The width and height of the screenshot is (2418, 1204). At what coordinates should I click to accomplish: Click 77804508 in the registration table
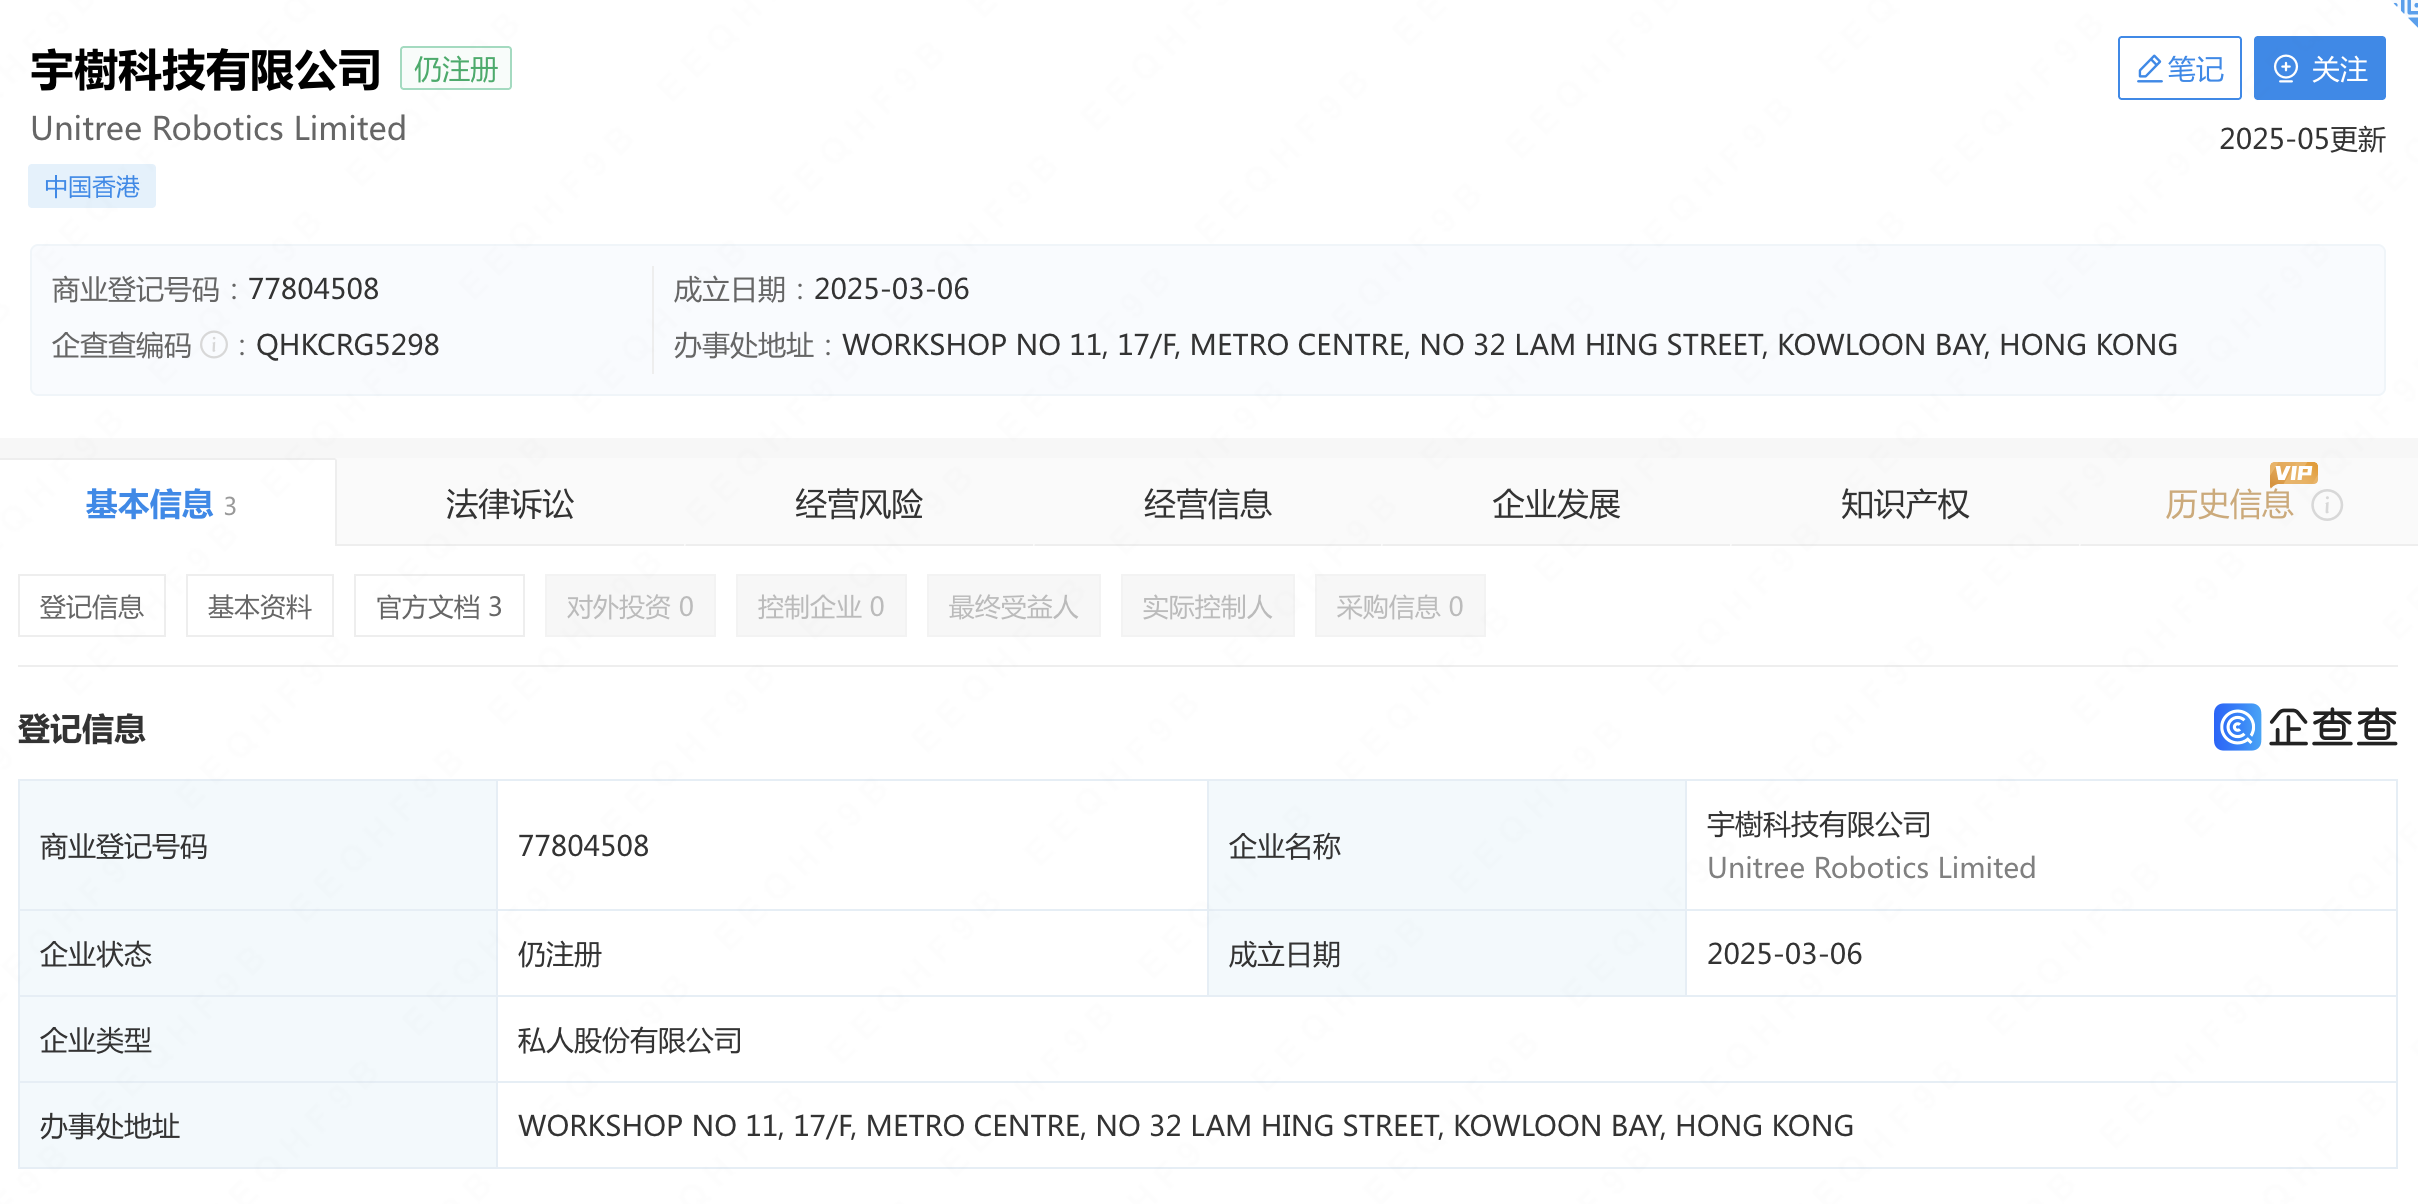[x=583, y=846]
